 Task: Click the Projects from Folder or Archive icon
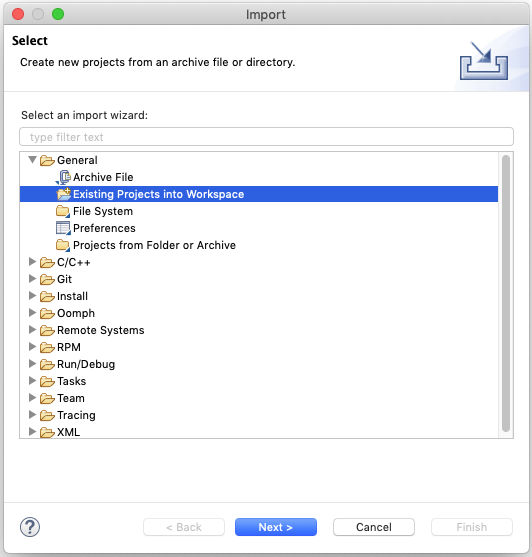tap(63, 245)
